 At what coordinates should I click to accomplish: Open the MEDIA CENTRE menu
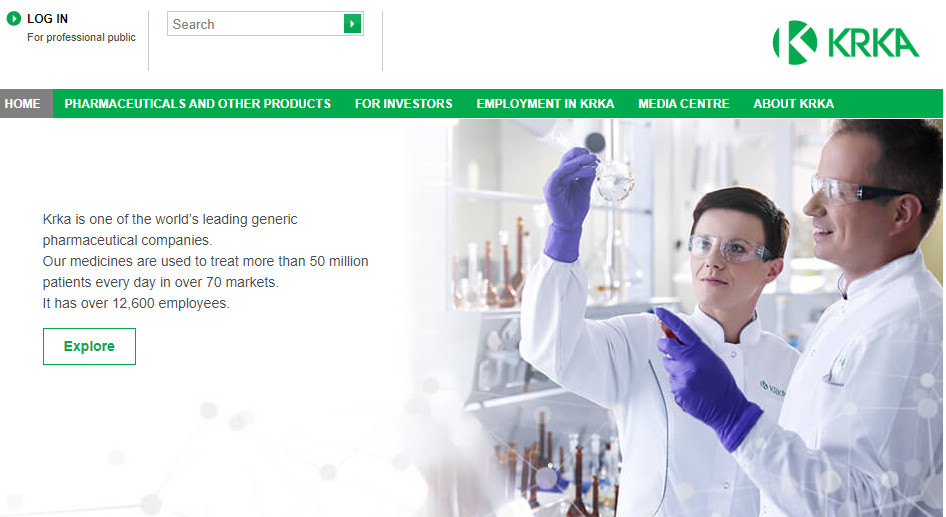(684, 104)
